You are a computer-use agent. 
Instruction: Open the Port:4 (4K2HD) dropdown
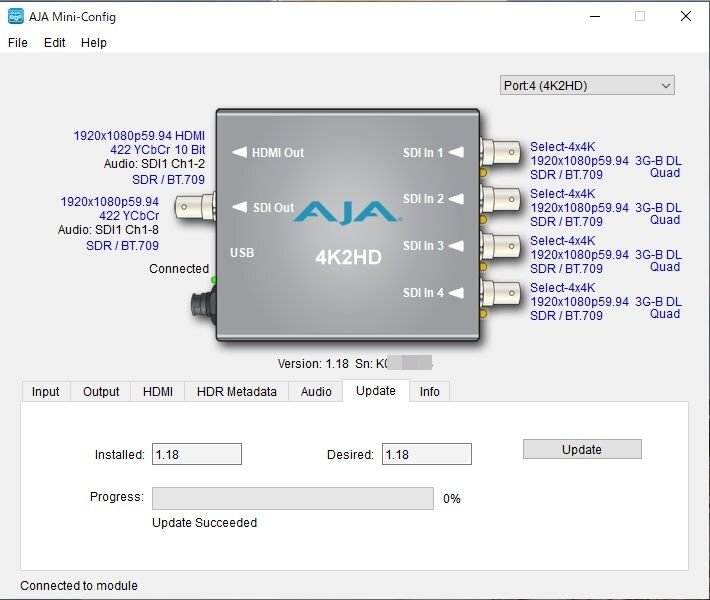coord(587,86)
